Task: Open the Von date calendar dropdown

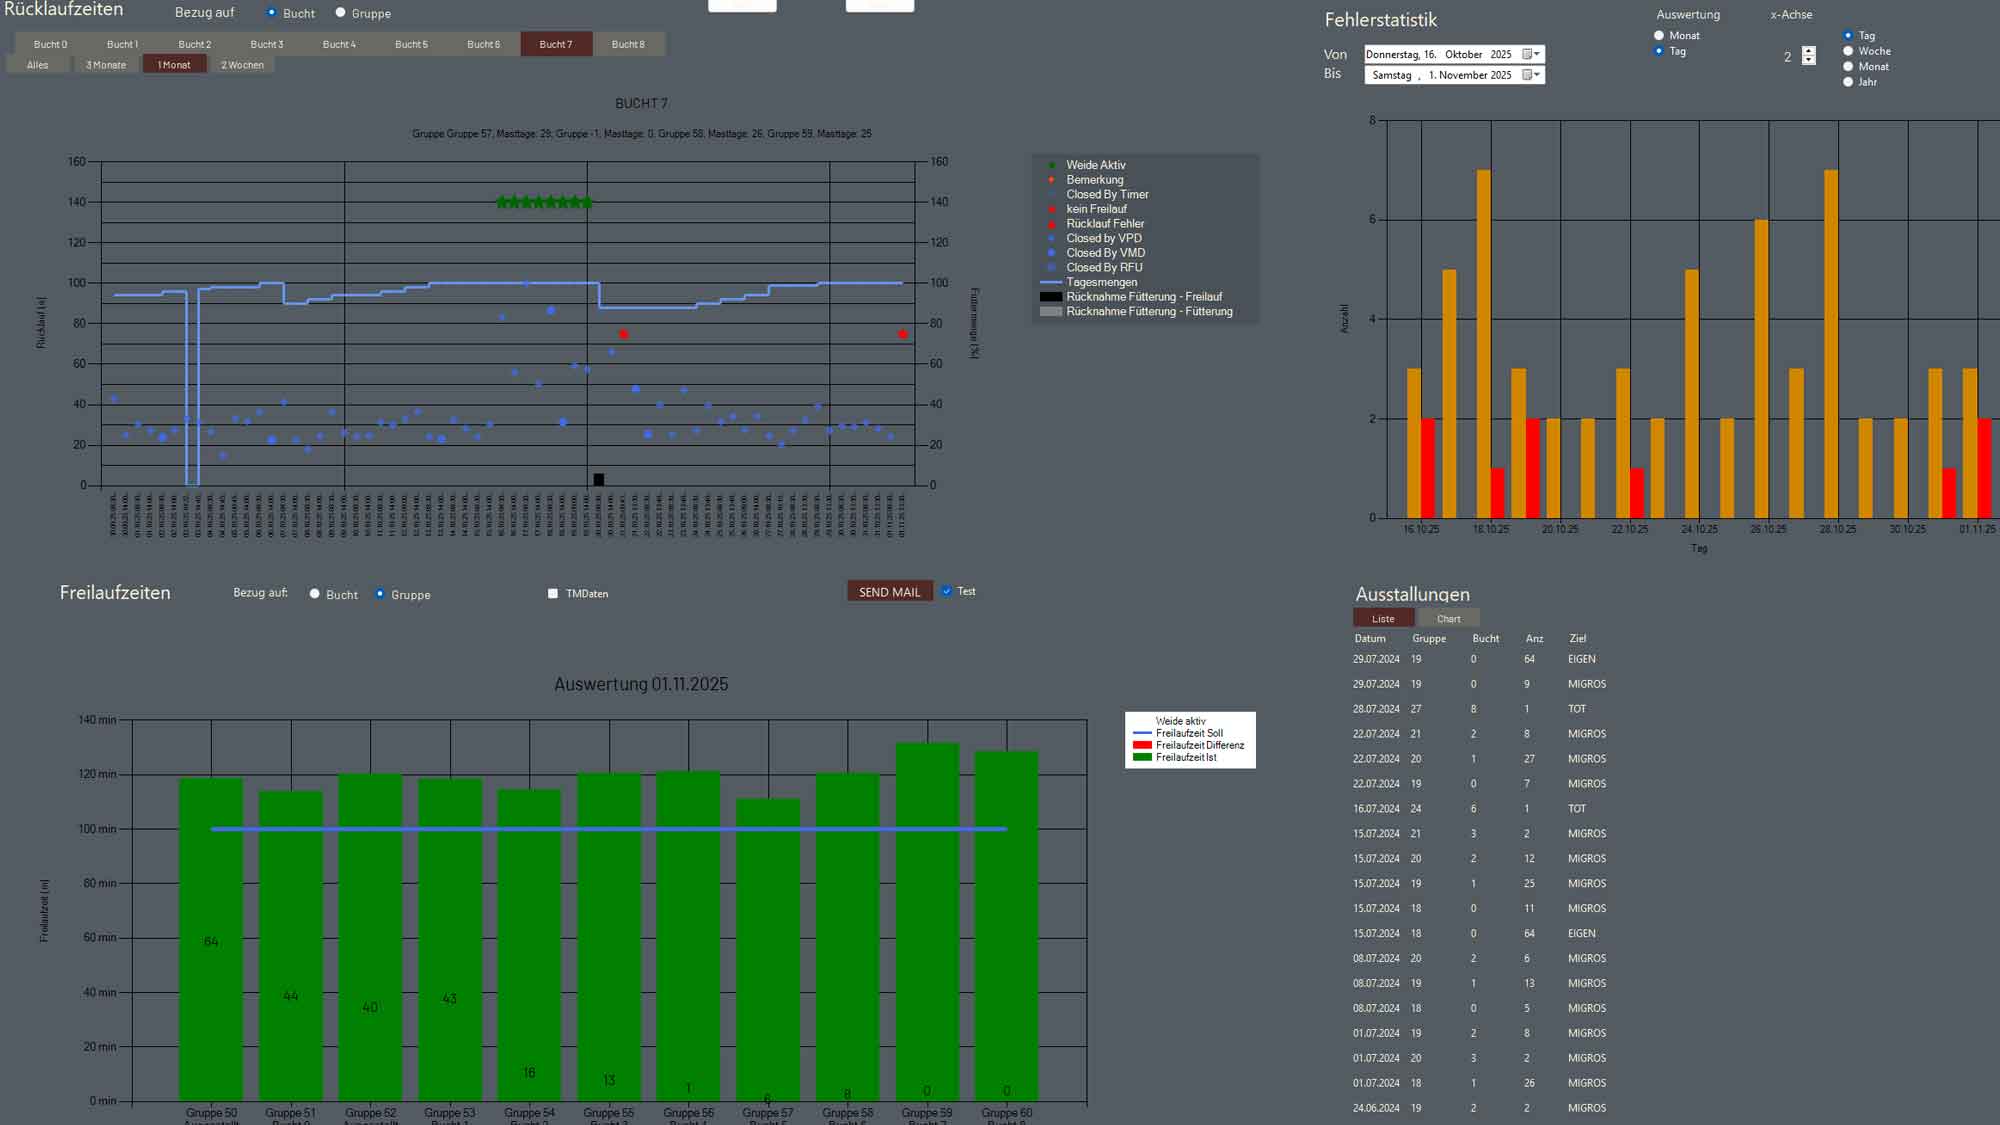Action: [1530, 54]
